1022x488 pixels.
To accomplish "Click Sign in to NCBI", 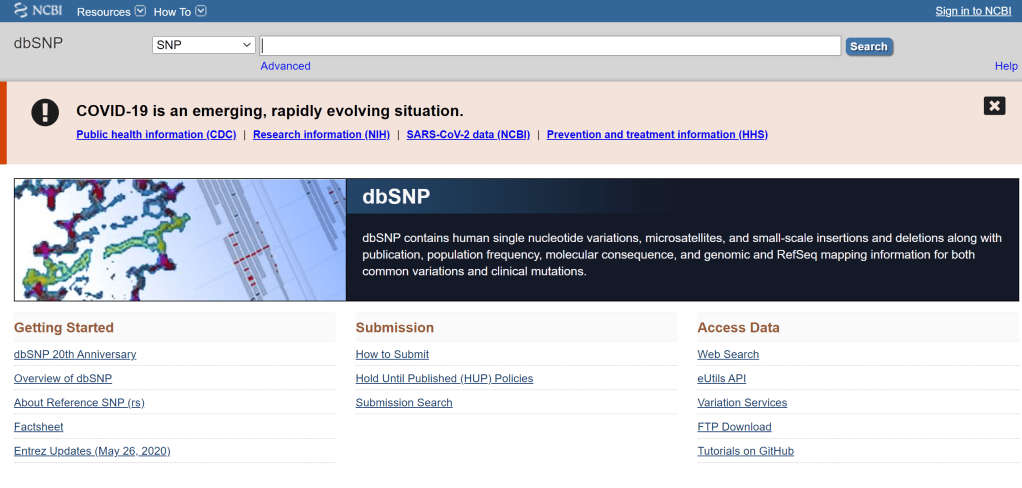I will pos(972,11).
